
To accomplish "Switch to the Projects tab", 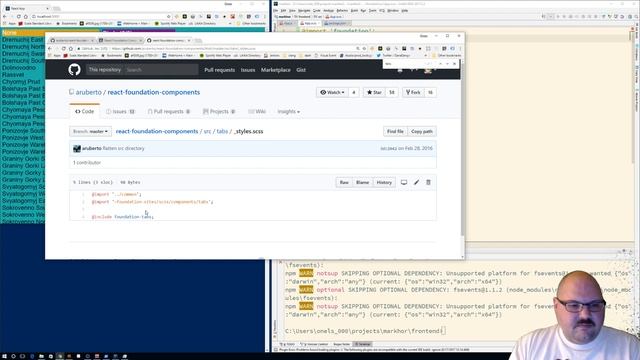I will click(219, 111).
